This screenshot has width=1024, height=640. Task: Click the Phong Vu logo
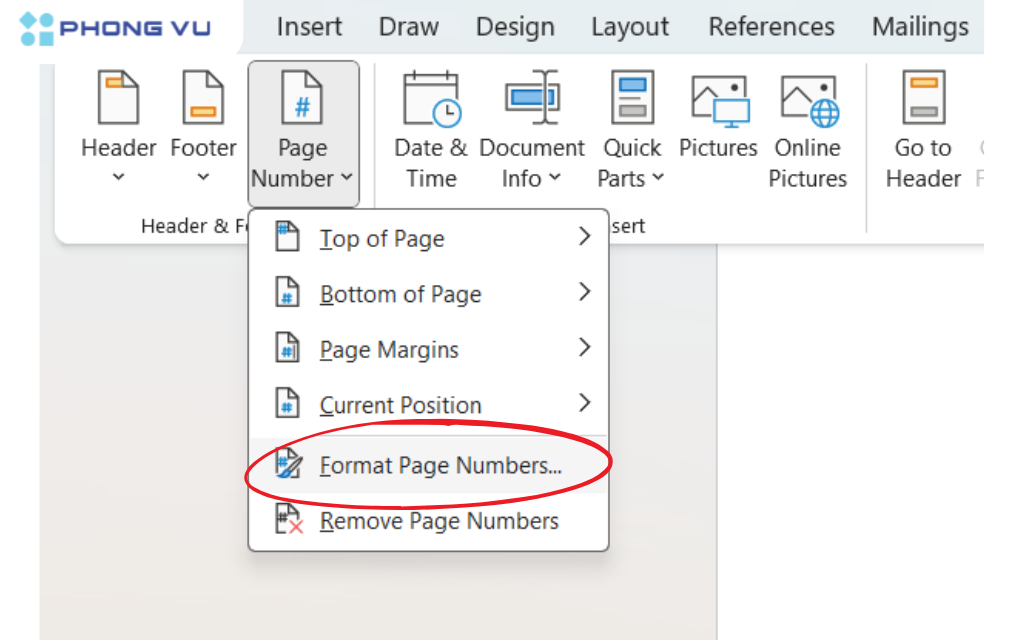click(x=113, y=27)
